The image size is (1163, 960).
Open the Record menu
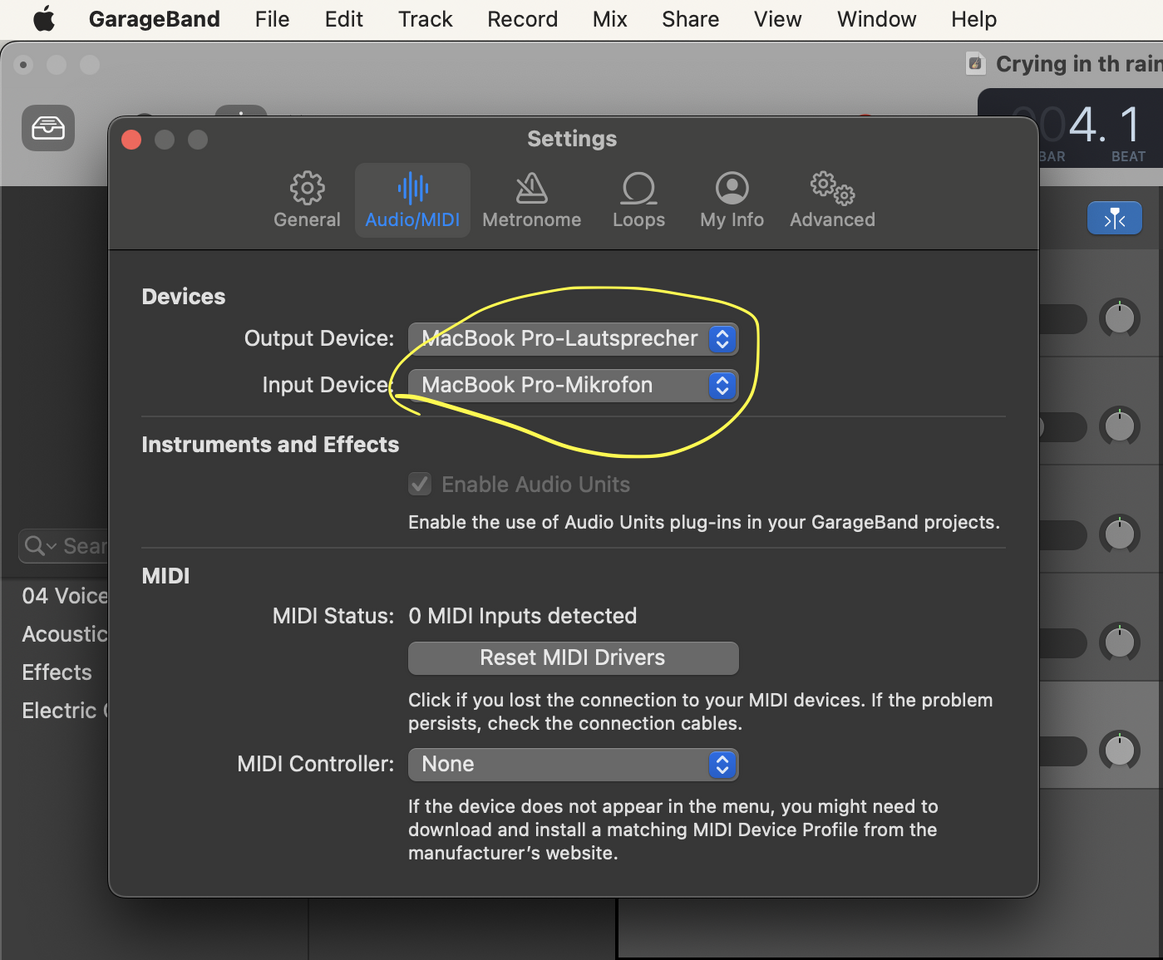[522, 19]
